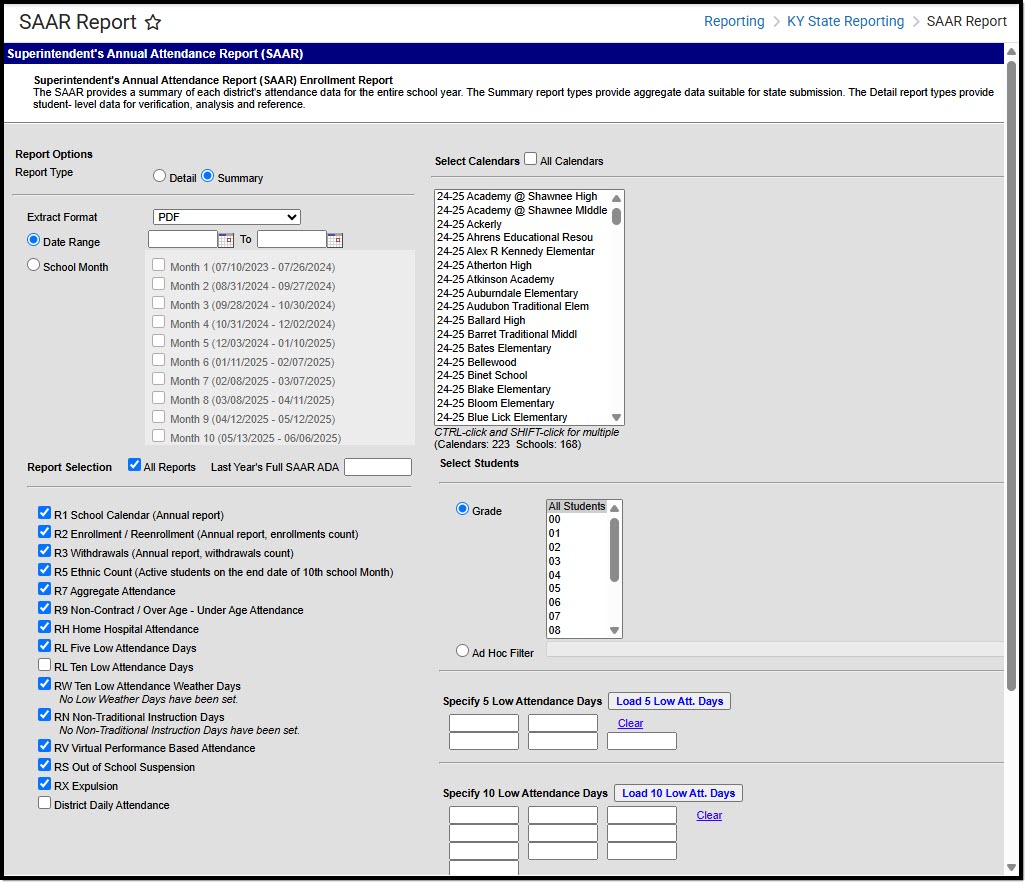Choose the School Month option

33,265
